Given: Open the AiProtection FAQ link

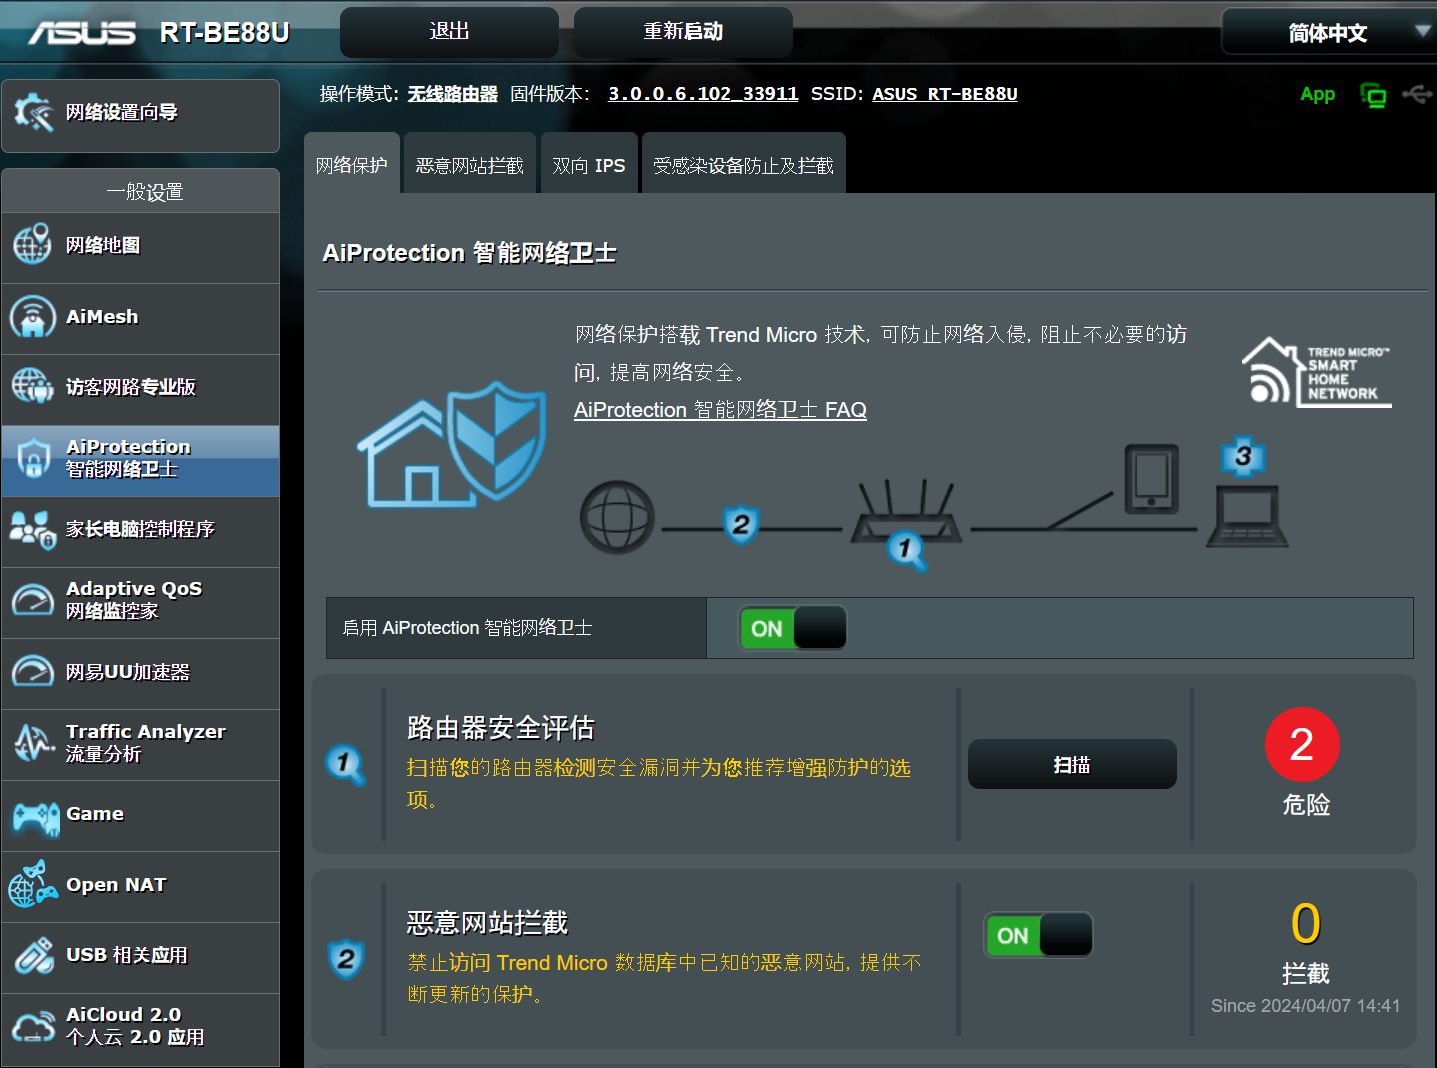Looking at the screenshot, I should pos(720,410).
